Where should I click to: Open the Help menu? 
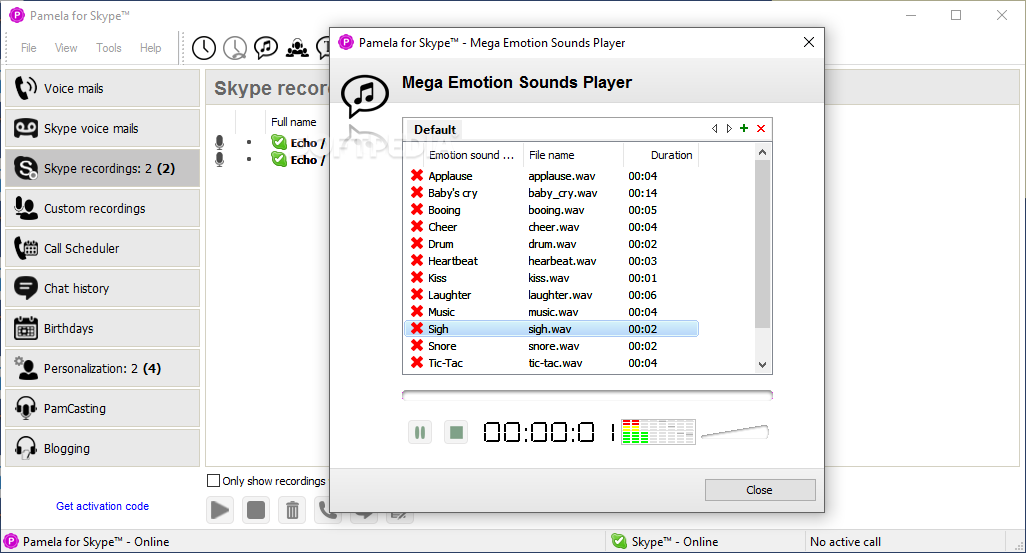point(150,48)
